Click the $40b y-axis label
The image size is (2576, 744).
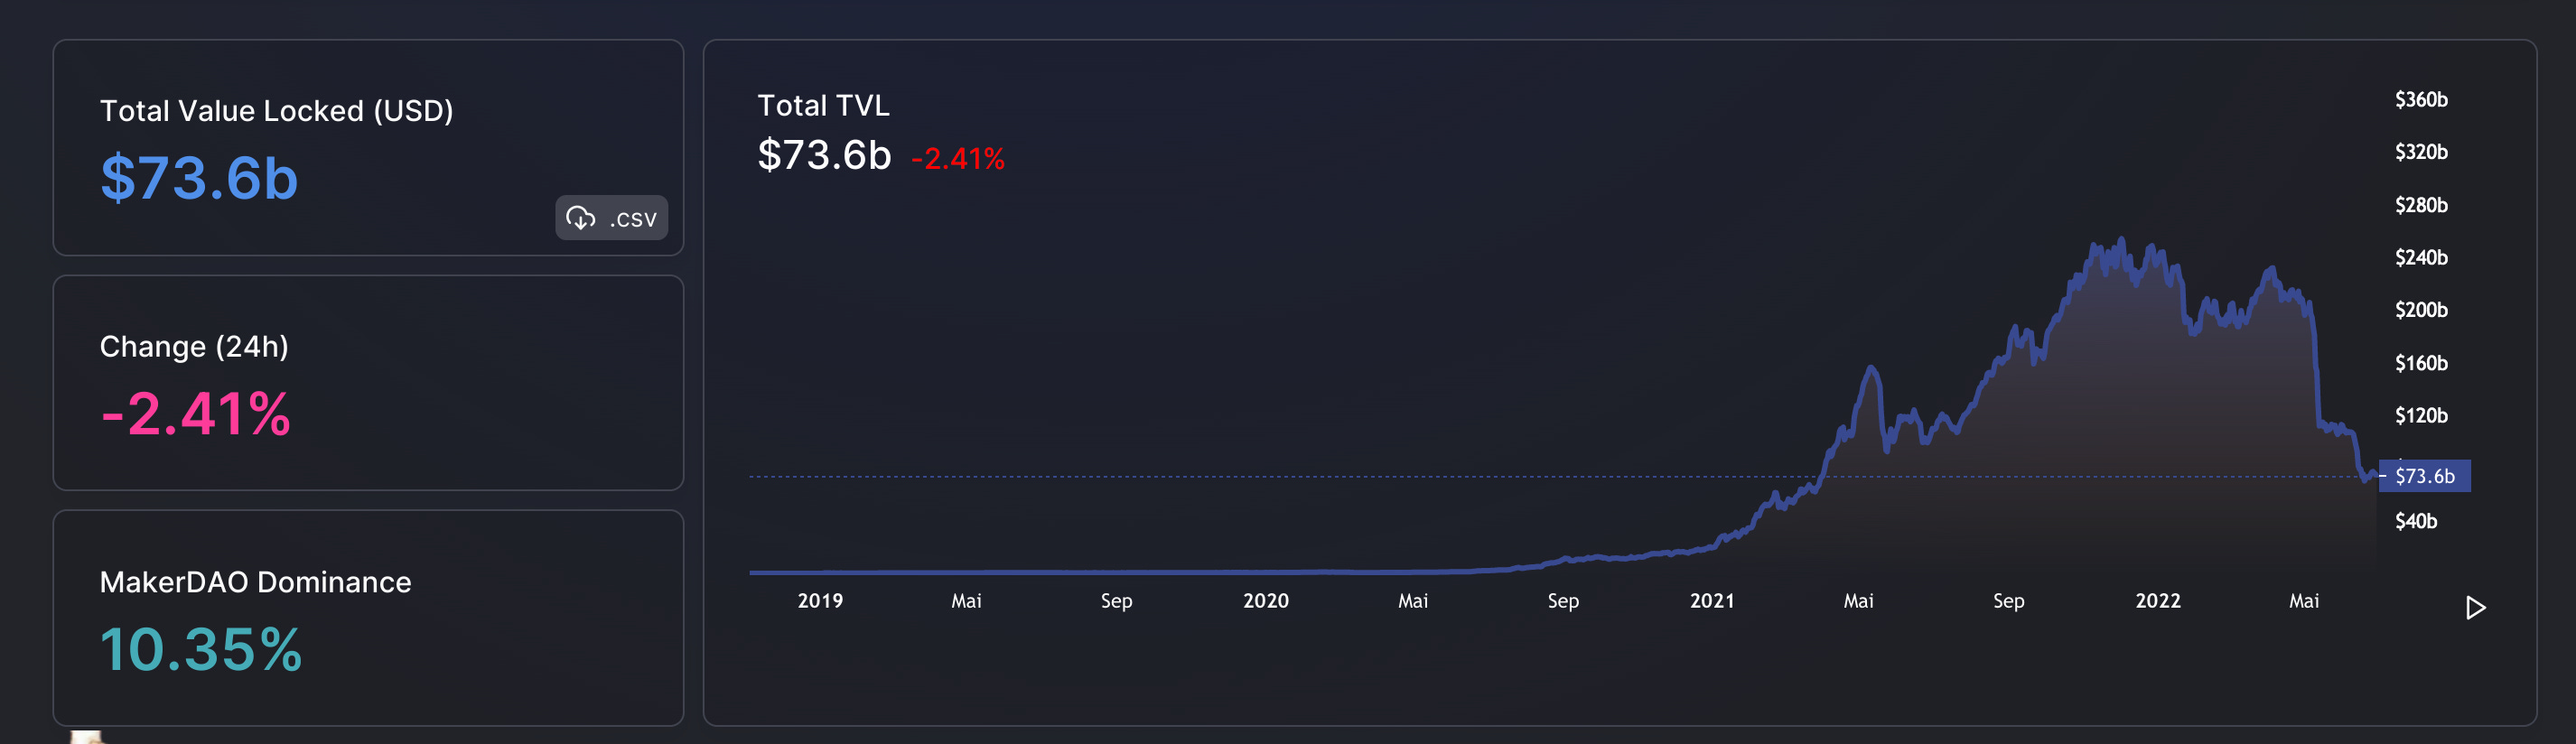coord(2416,521)
